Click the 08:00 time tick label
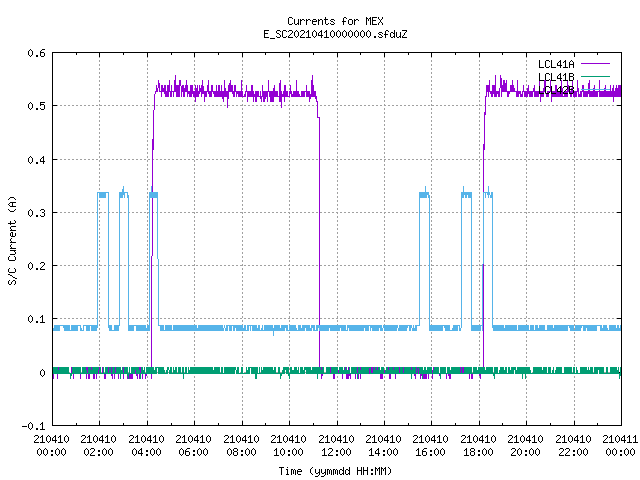This screenshot has width=640, height=480. (x=242, y=452)
